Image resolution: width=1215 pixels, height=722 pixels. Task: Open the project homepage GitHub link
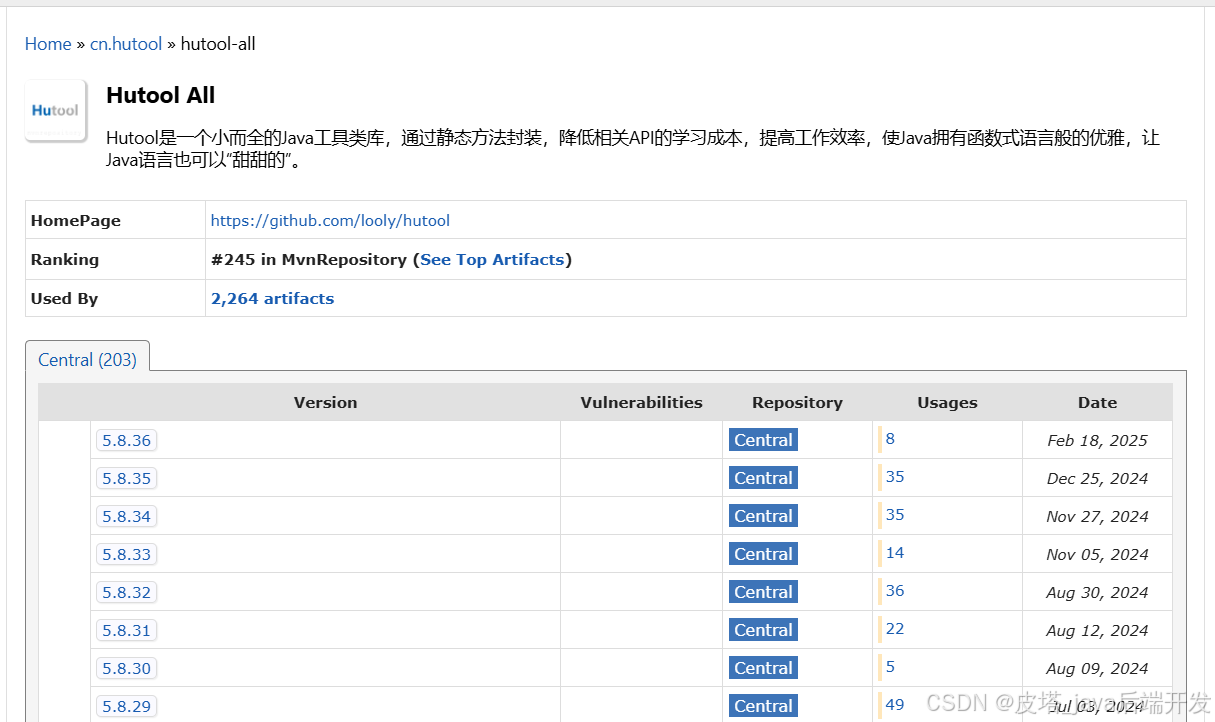(x=330, y=220)
